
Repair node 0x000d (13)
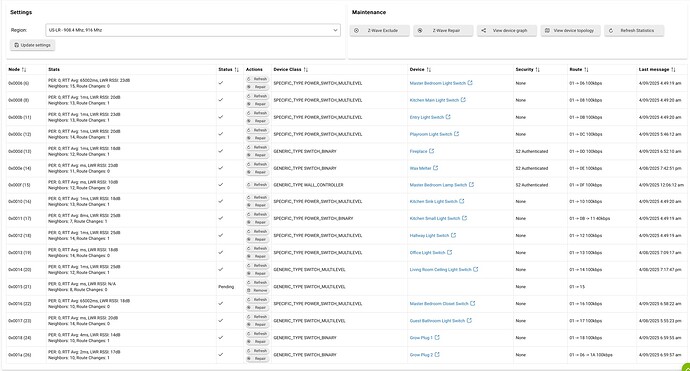[x=257, y=155]
